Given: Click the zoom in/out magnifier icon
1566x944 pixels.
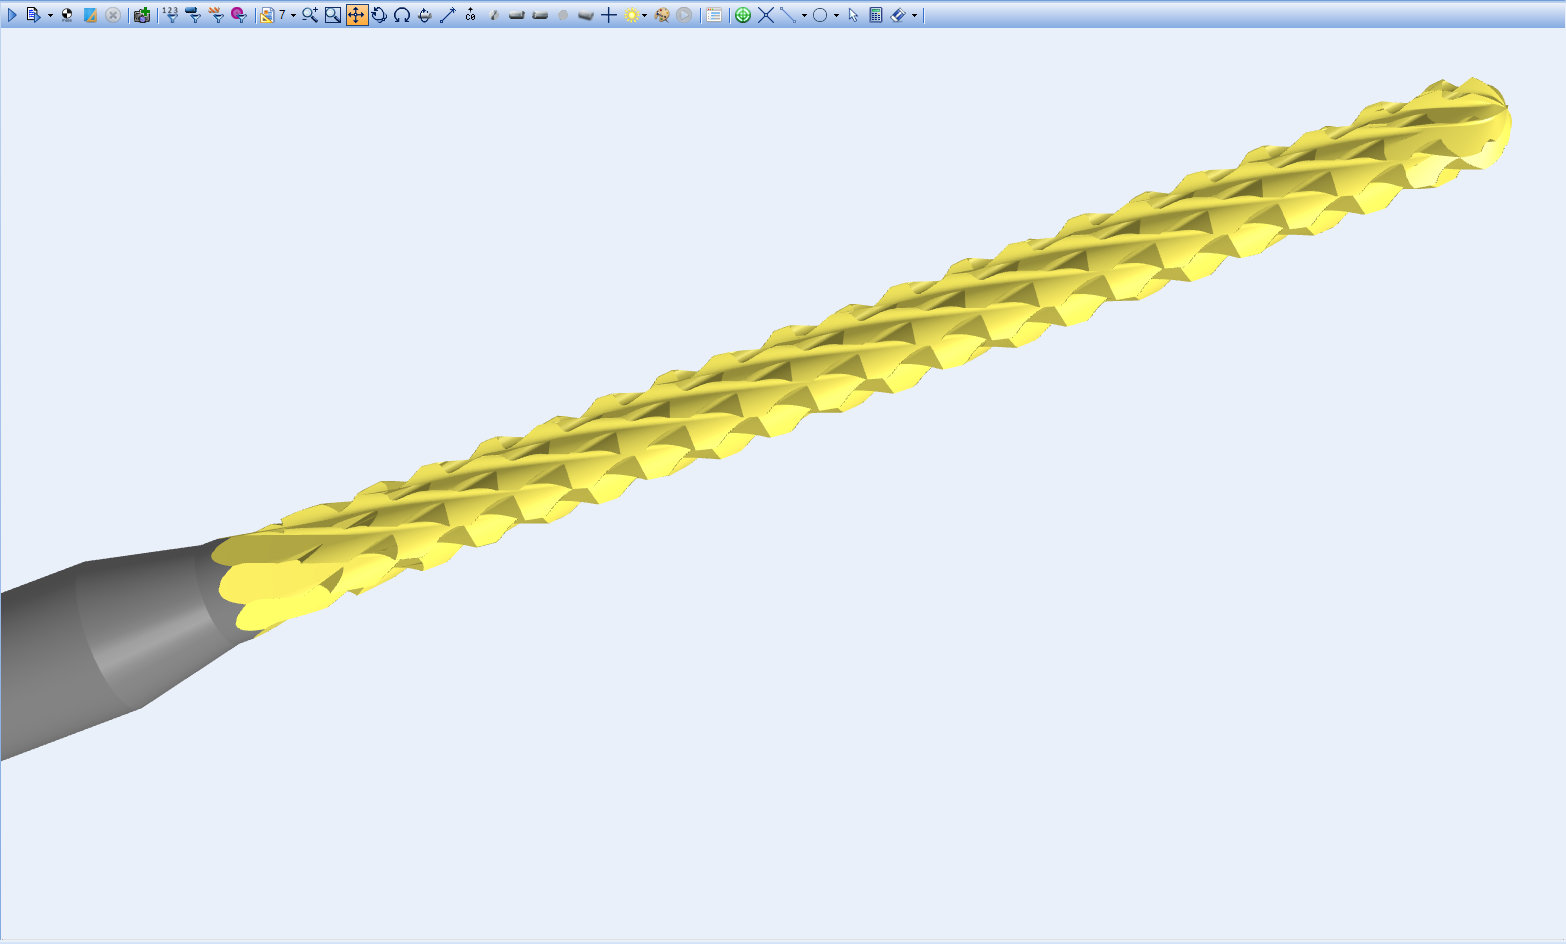Looking at the screenshot, I should 310,15.
